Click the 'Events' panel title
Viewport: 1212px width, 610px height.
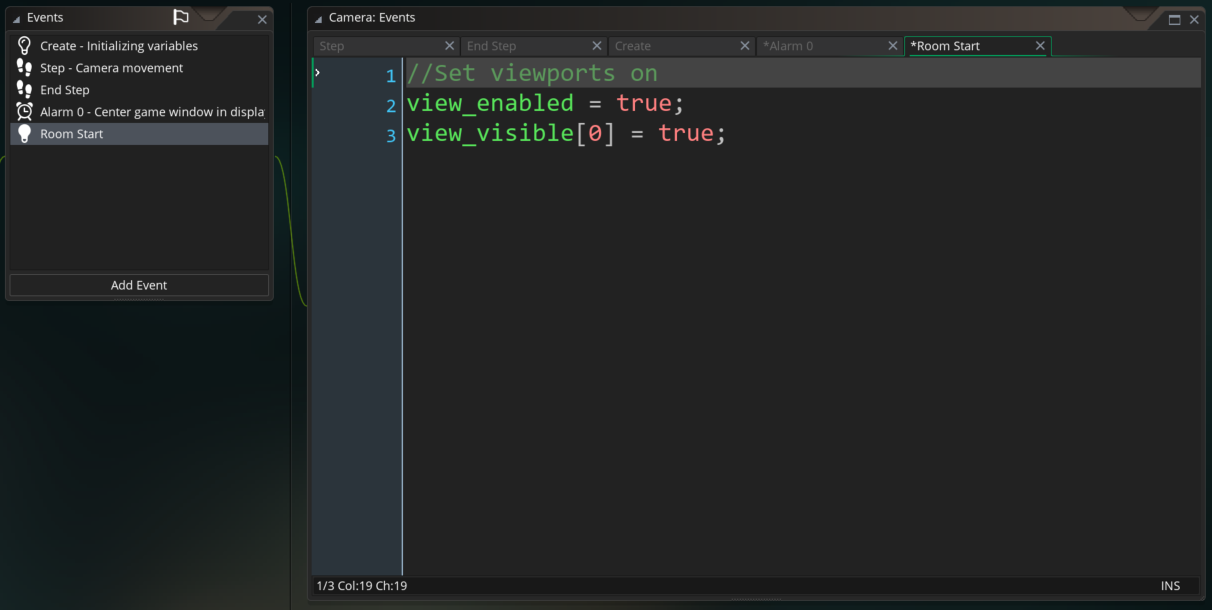coord(45,18)
